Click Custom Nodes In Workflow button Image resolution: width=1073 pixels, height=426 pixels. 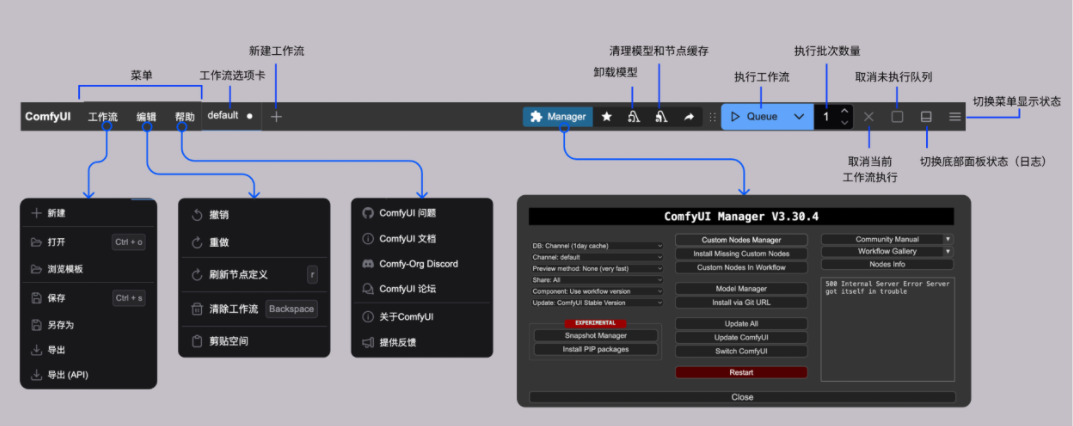741,267
